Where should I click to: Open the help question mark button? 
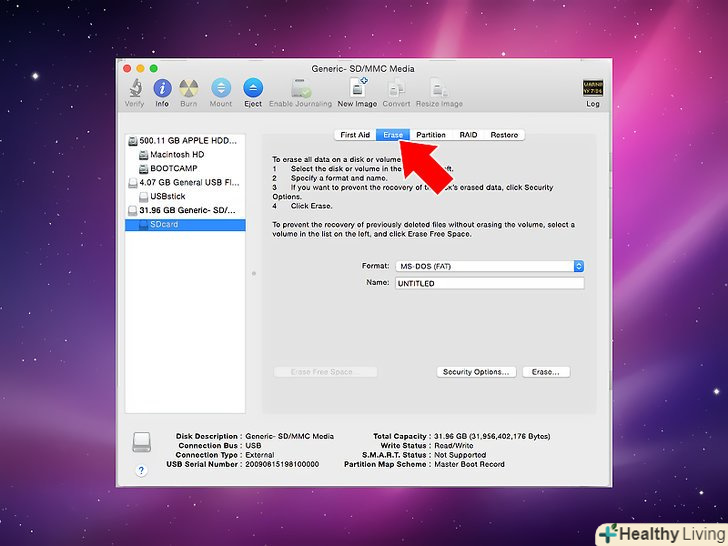click(x=141, y=470)
